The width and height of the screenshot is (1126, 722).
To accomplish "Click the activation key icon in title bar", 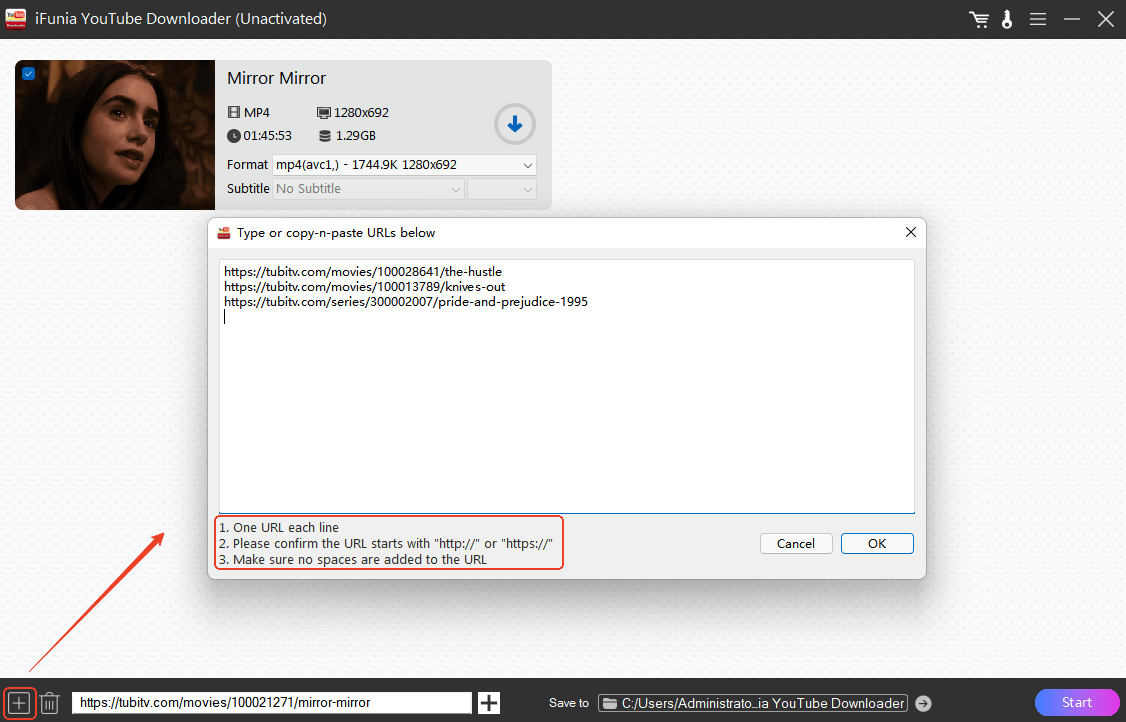I will 1007,19.
